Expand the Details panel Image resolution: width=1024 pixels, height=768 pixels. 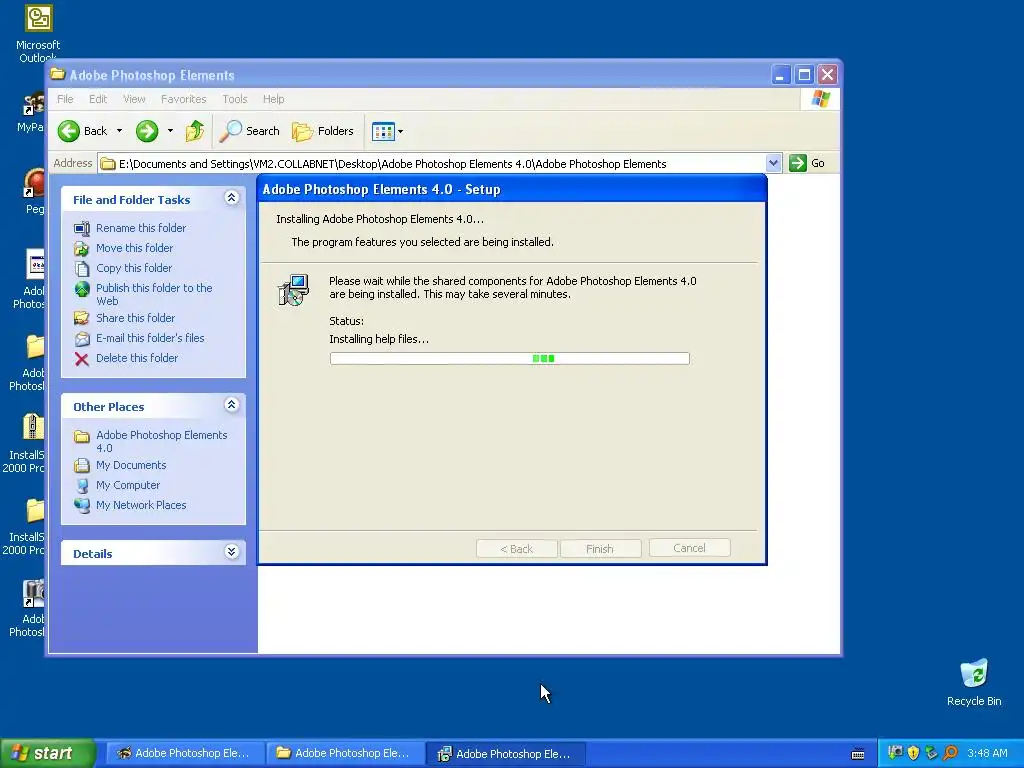(231, 552)
